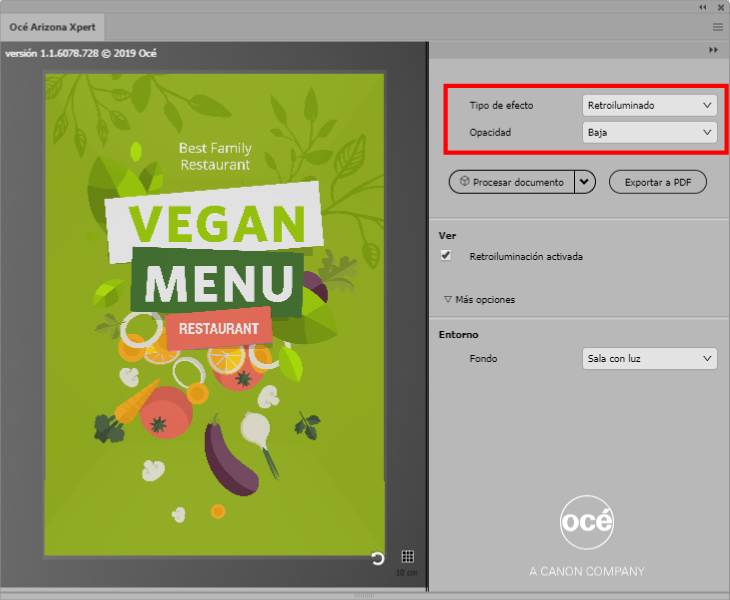Close the Océ Arizona Xpert panel

tap(721, 7)
